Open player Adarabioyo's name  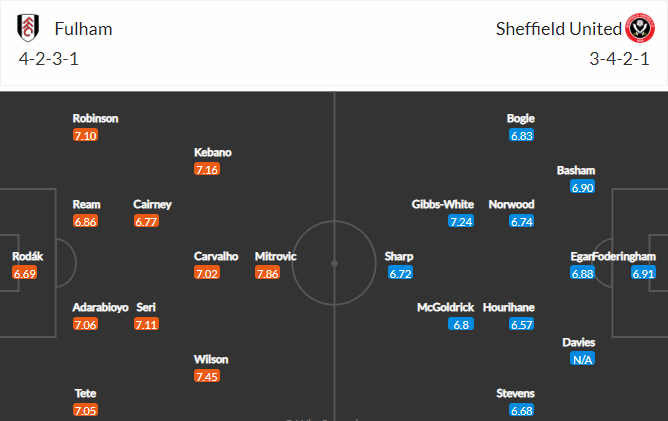click(x=100, y=307)
